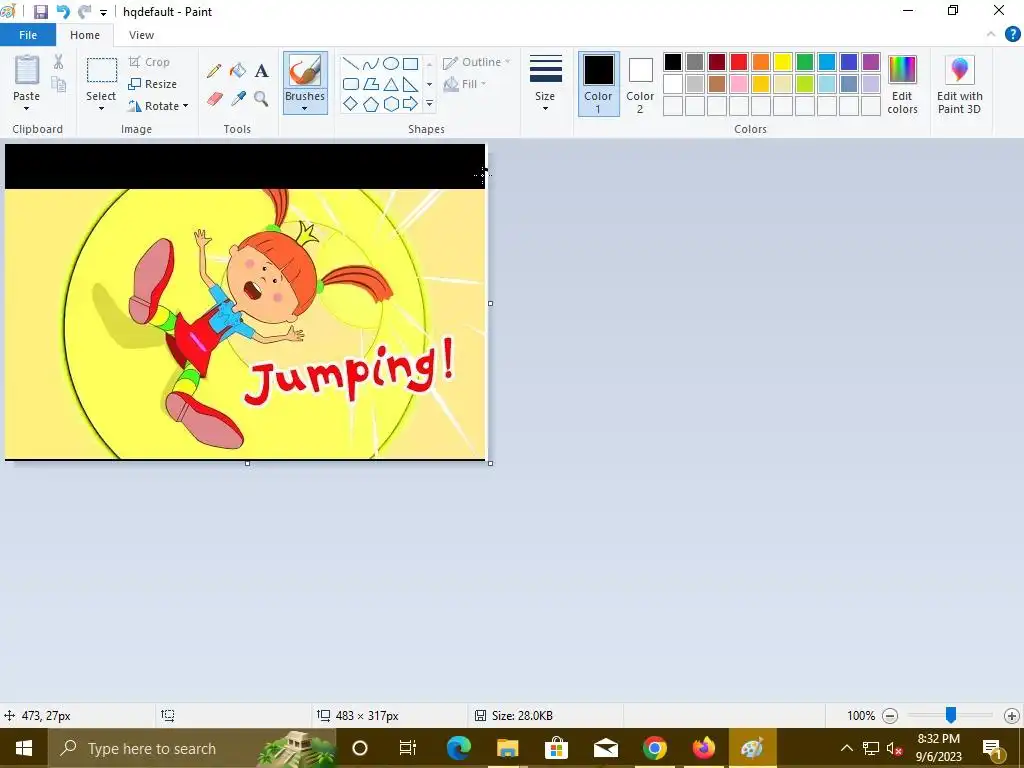Click the Paste clipboard icon
This screenshot has width=1024, height=768.
(27, 70)
